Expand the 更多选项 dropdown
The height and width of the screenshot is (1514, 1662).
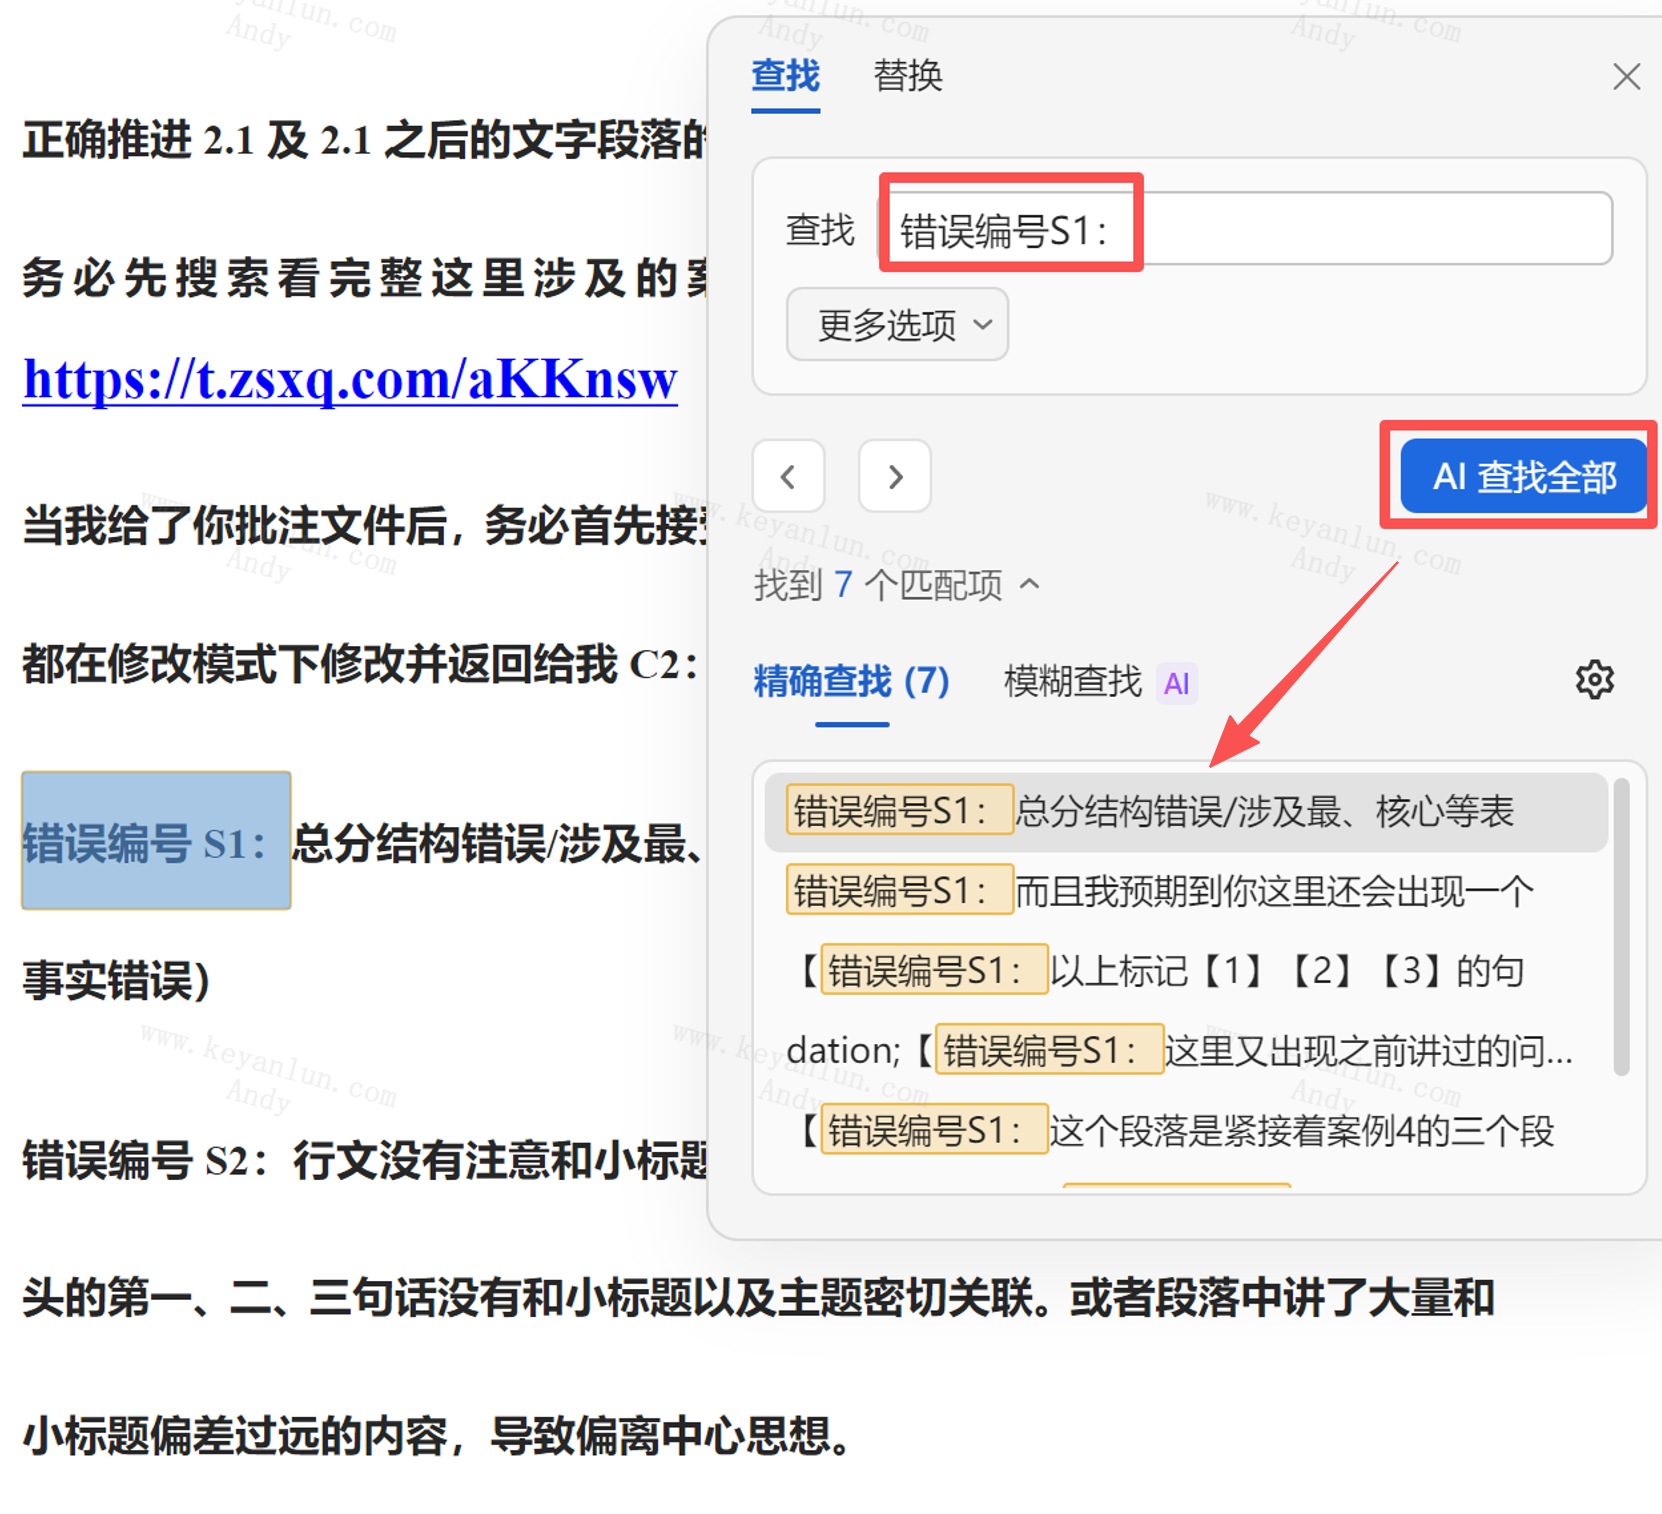pyautogui.click(x=897, y=324)
